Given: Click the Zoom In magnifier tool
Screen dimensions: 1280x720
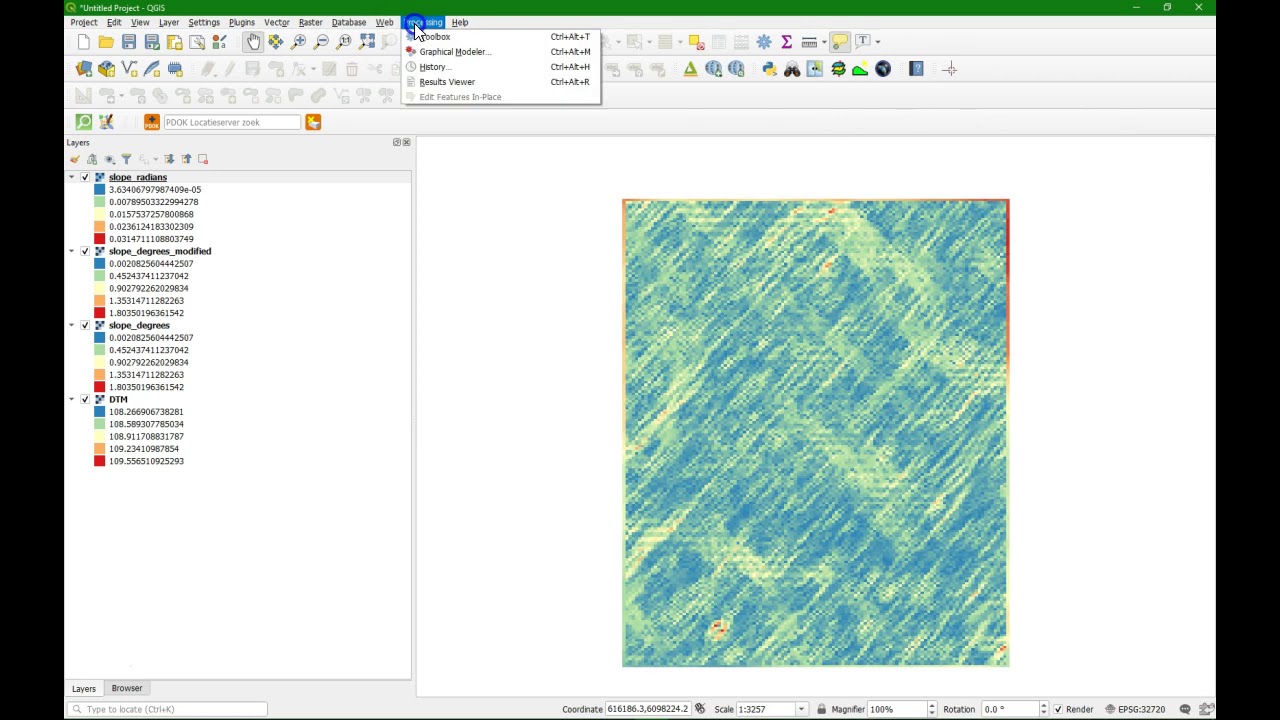Looking at the screenshot, I should click(298, 42).
